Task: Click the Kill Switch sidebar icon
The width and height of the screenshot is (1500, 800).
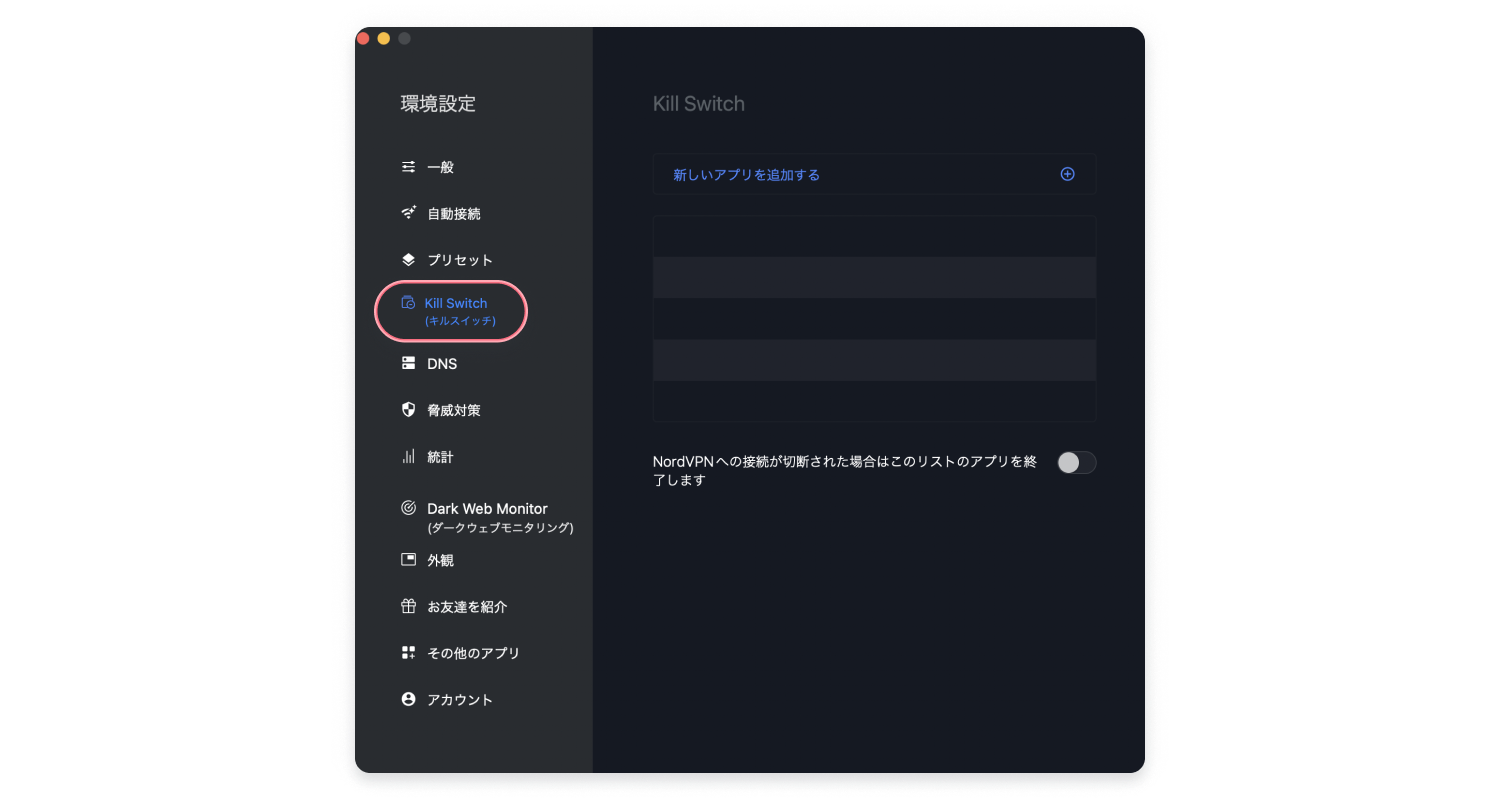Action: 408,303
